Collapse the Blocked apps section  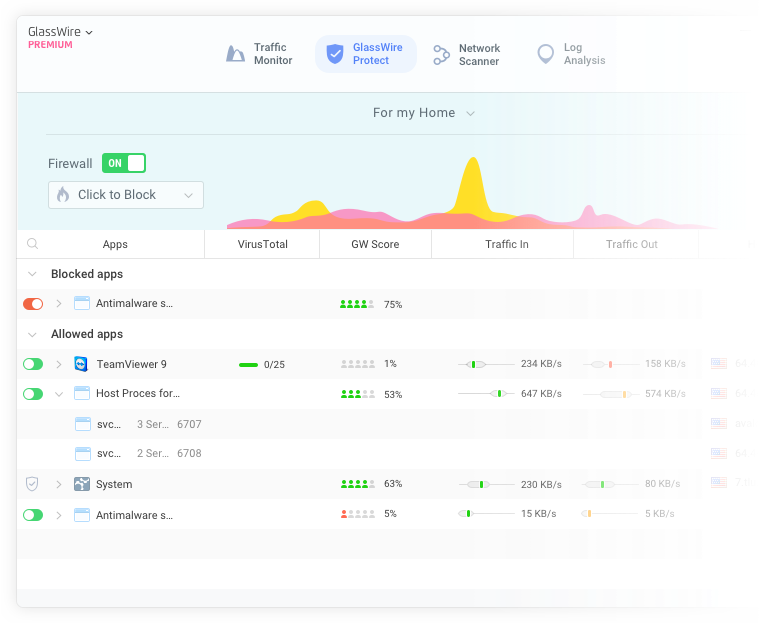click(x=32, y=274)
